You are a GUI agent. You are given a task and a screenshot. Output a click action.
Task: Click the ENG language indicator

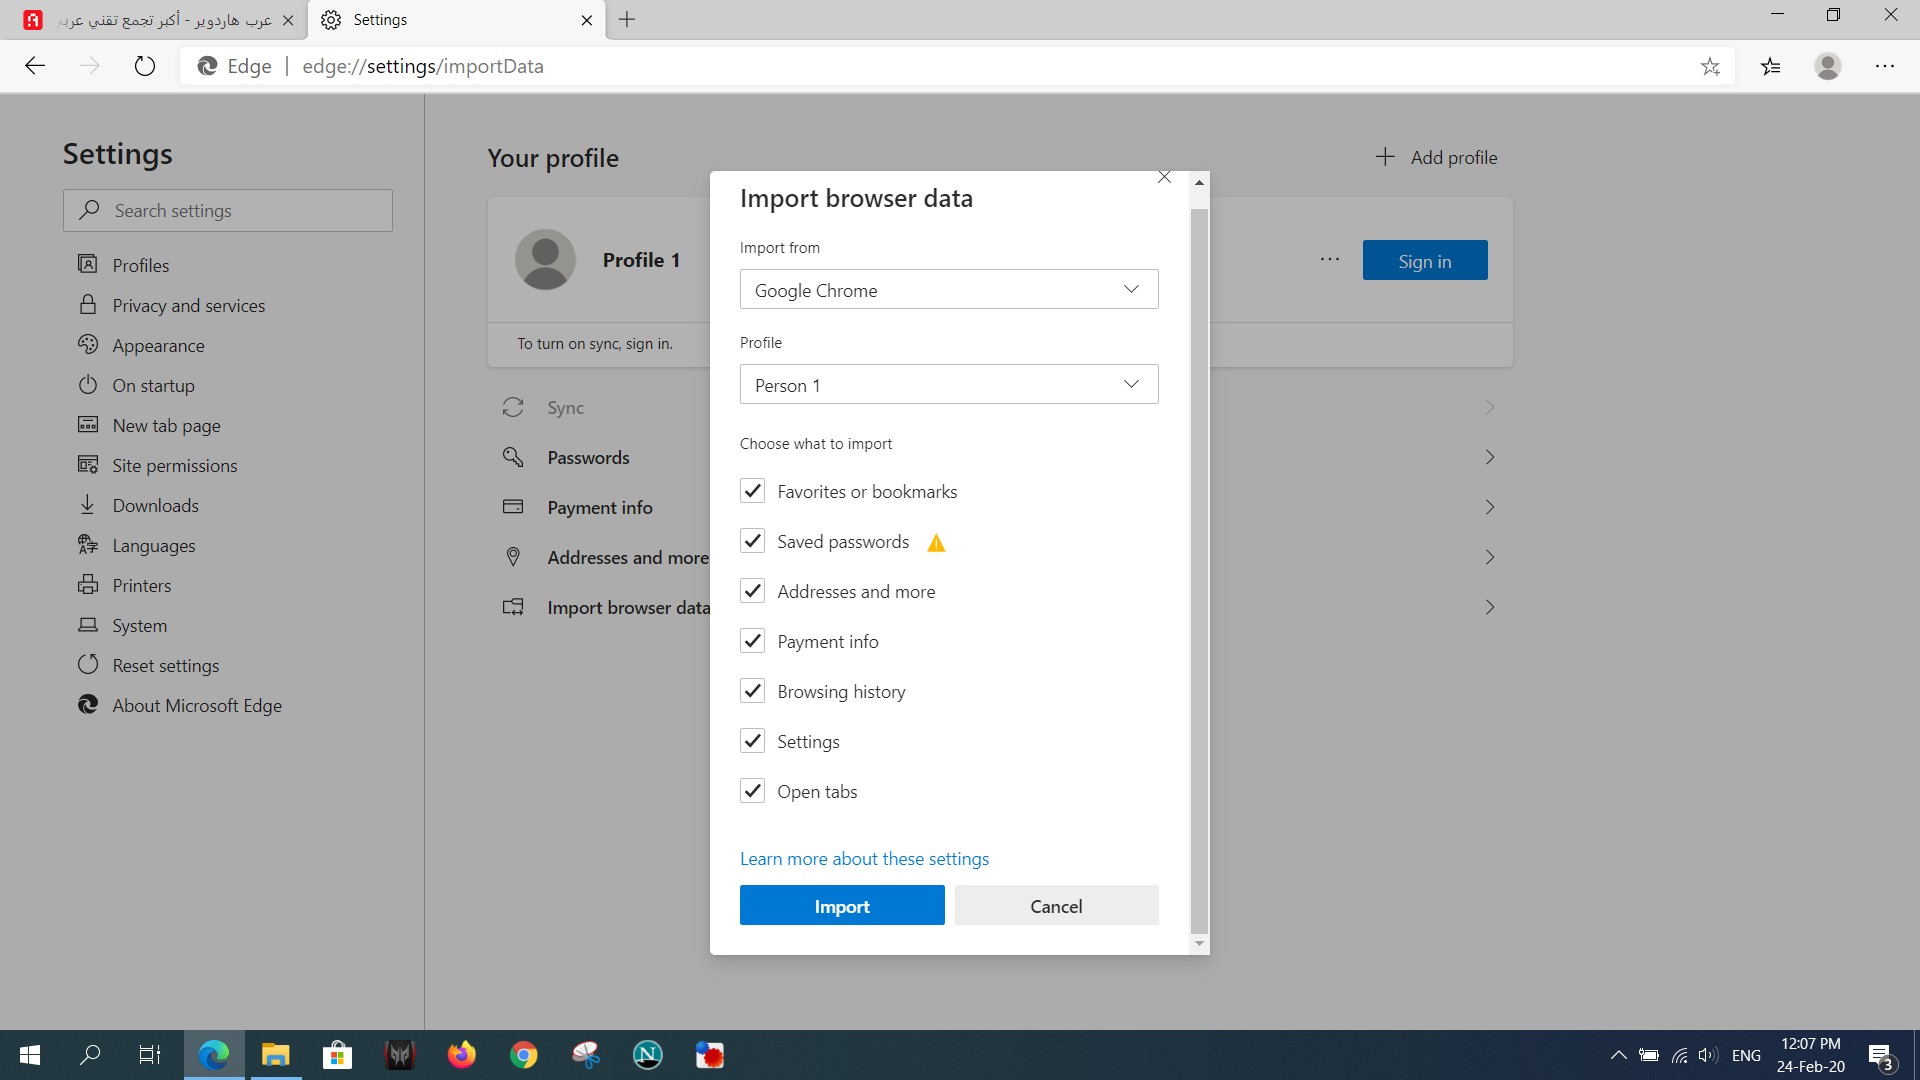[1746, 1056]
